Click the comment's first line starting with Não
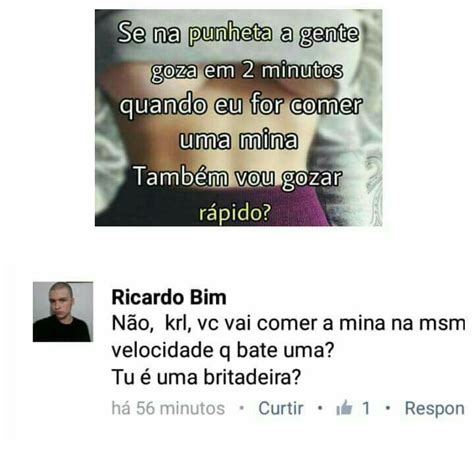The image size is (474, 474). (x=288, y=323)
